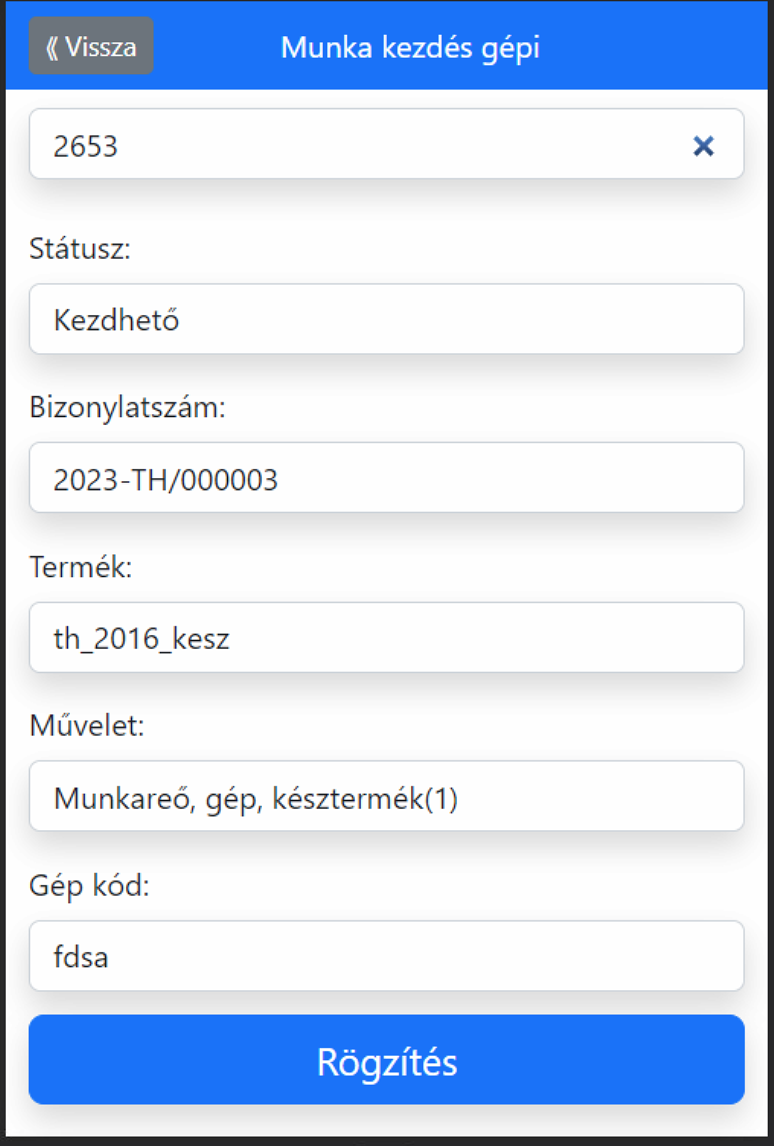Viewport: 774px width, 1146px height.
Task: Select the 2023-TH/000003 document number field
Action: (x=386, y=479)
